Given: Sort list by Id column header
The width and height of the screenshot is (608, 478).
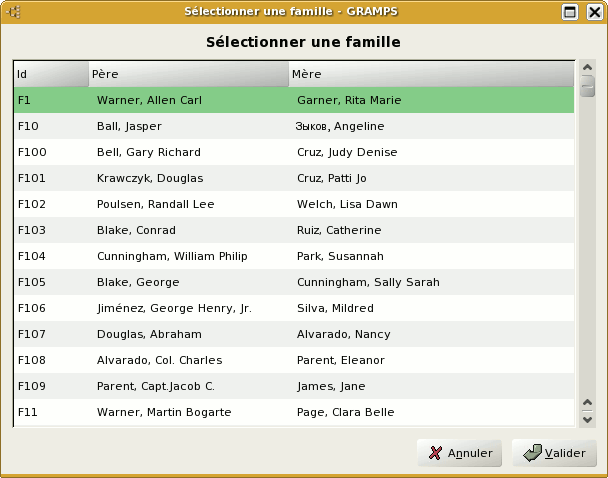Looking at the screenshot, I should click(x=51, y=74).
